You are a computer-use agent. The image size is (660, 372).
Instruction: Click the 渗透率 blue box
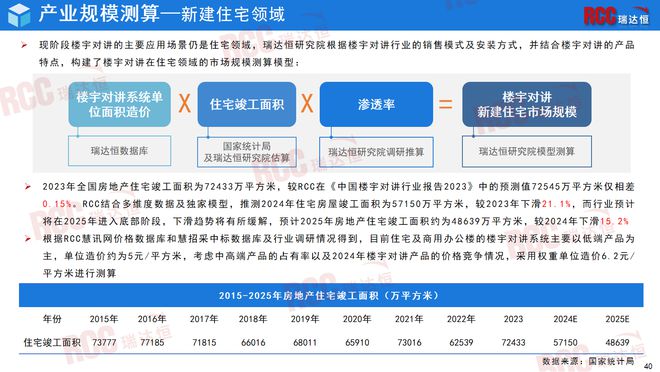pos(376,104)
